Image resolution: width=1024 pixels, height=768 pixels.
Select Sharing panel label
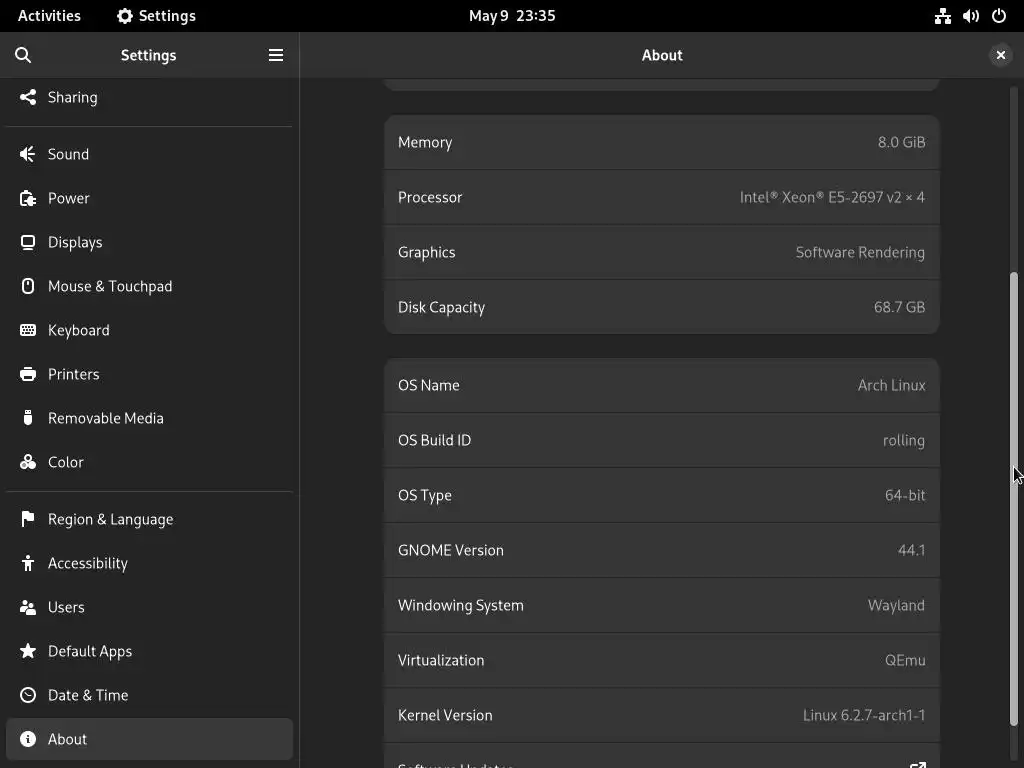point(72,97)
